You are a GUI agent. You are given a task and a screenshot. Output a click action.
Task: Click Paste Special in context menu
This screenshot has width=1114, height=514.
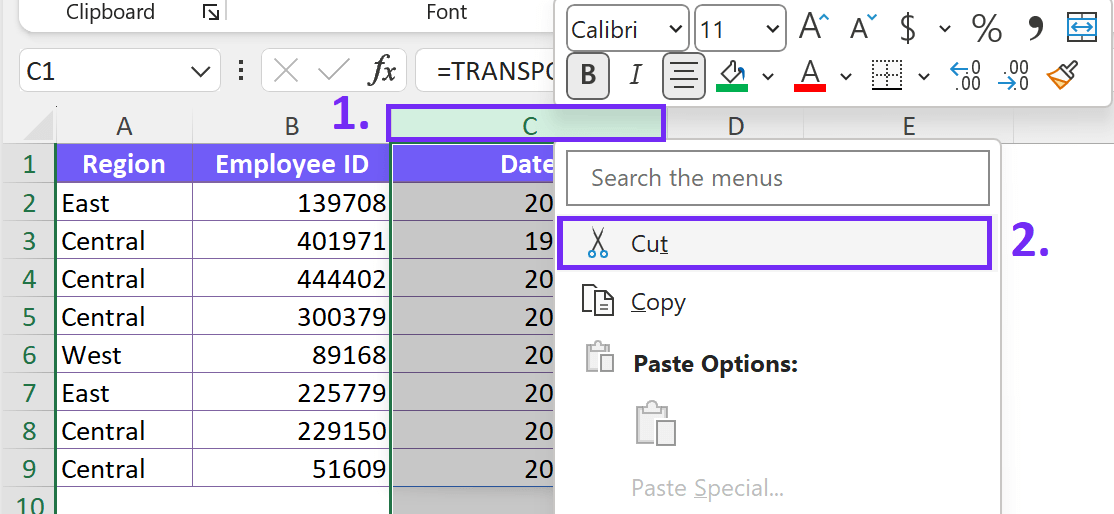707,488
